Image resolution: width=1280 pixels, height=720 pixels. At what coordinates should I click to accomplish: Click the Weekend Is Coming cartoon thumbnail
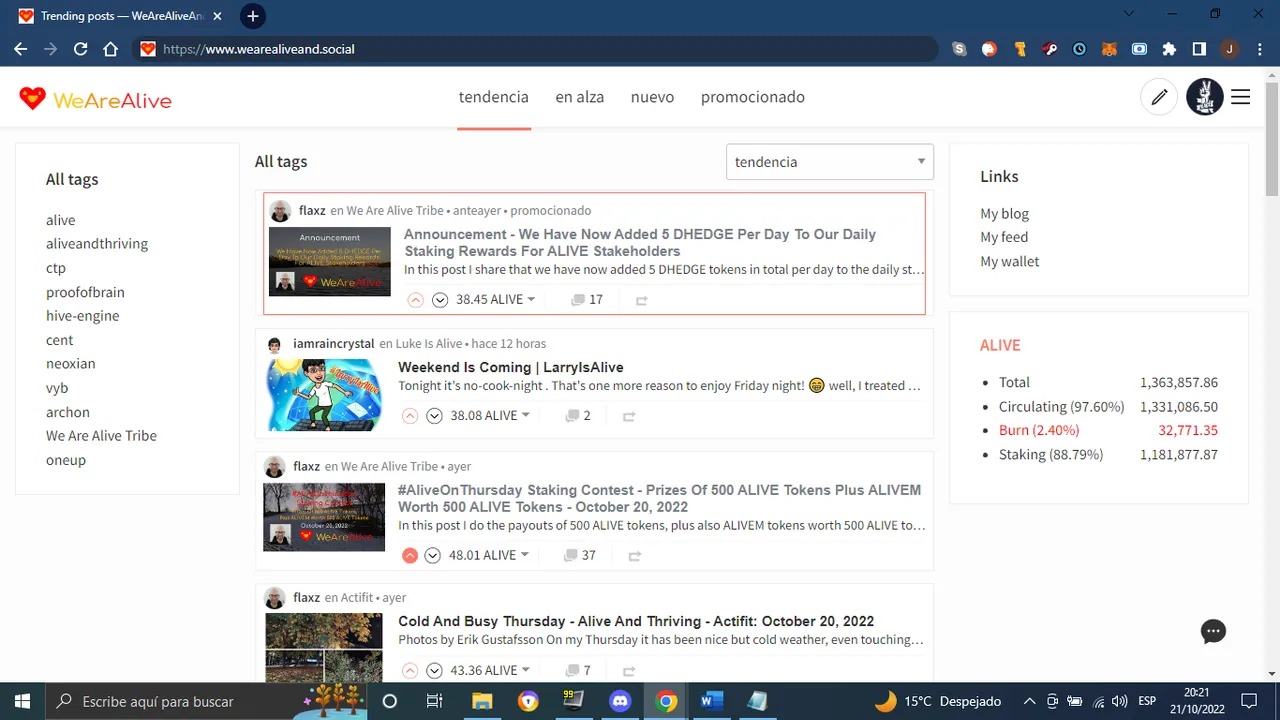324,395
